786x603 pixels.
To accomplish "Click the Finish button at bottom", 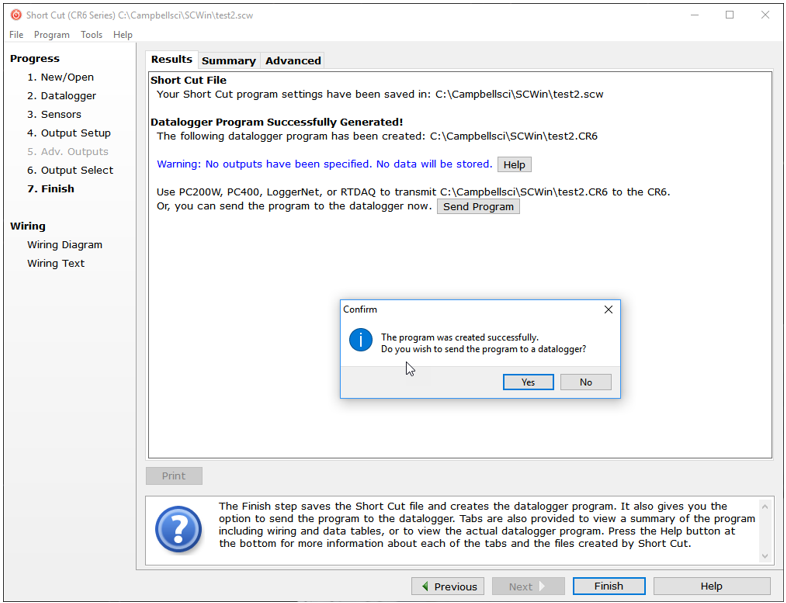I will (x=609, y=586).
